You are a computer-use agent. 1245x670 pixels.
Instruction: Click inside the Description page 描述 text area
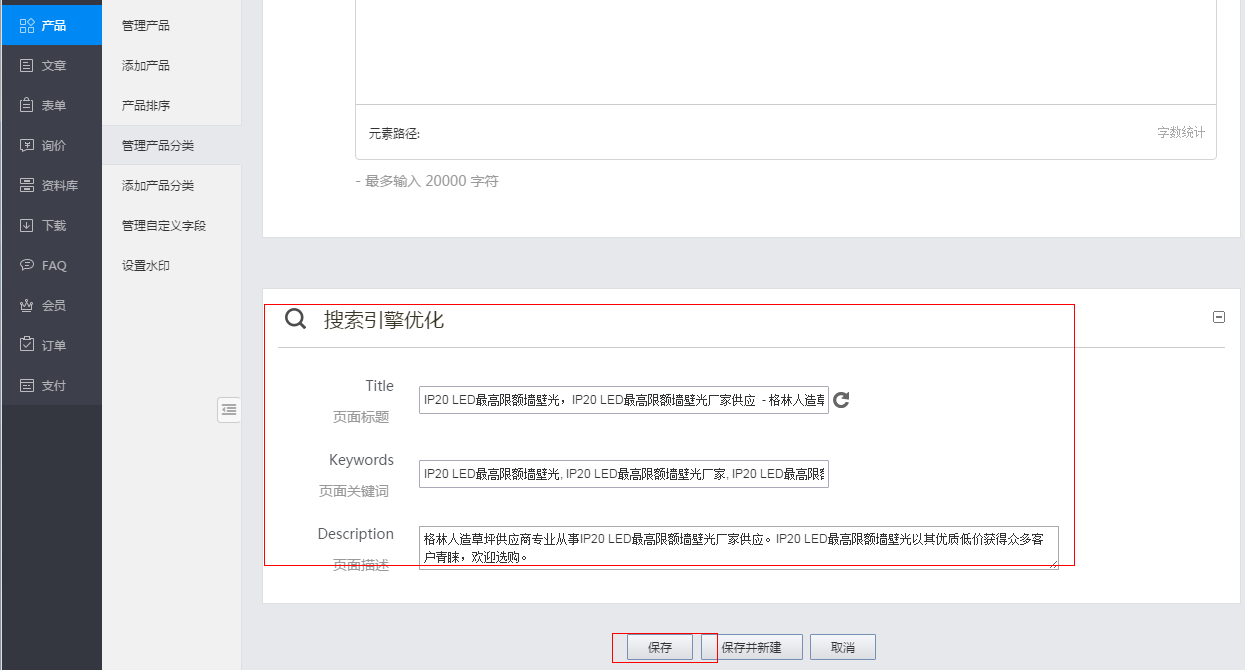737,546
